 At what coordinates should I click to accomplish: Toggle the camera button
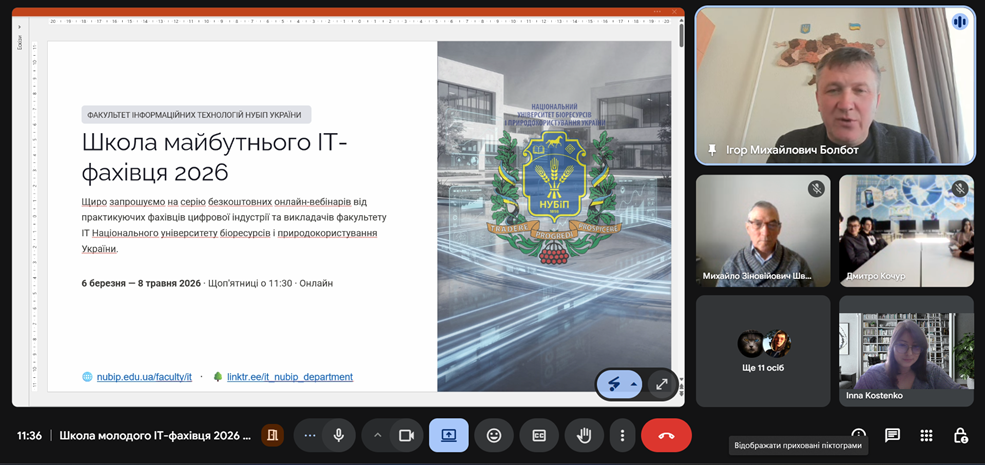click(x=406, y=435)
